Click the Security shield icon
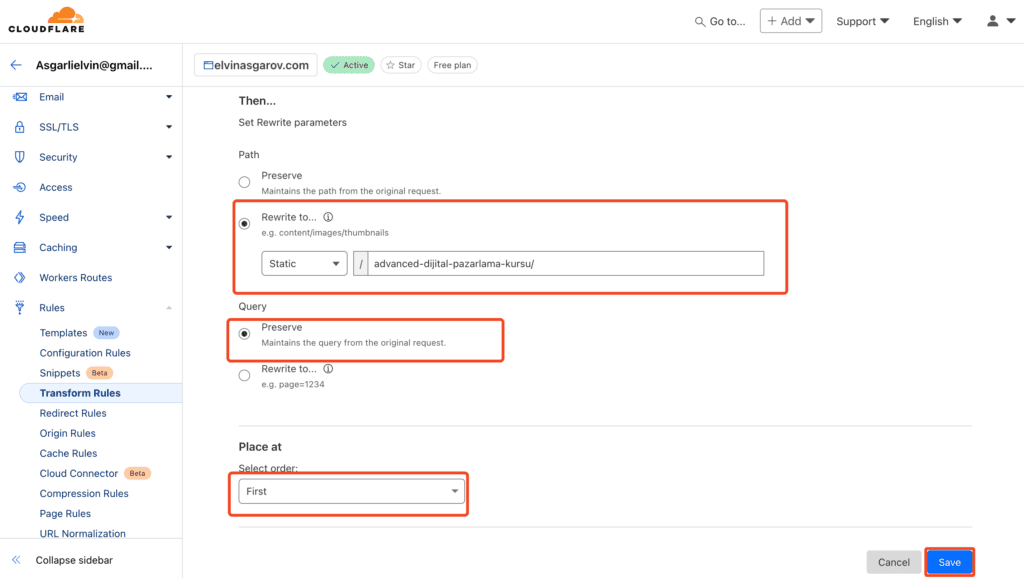Image resolution: width=1024 pixels, height=578 pixels. 20,157
